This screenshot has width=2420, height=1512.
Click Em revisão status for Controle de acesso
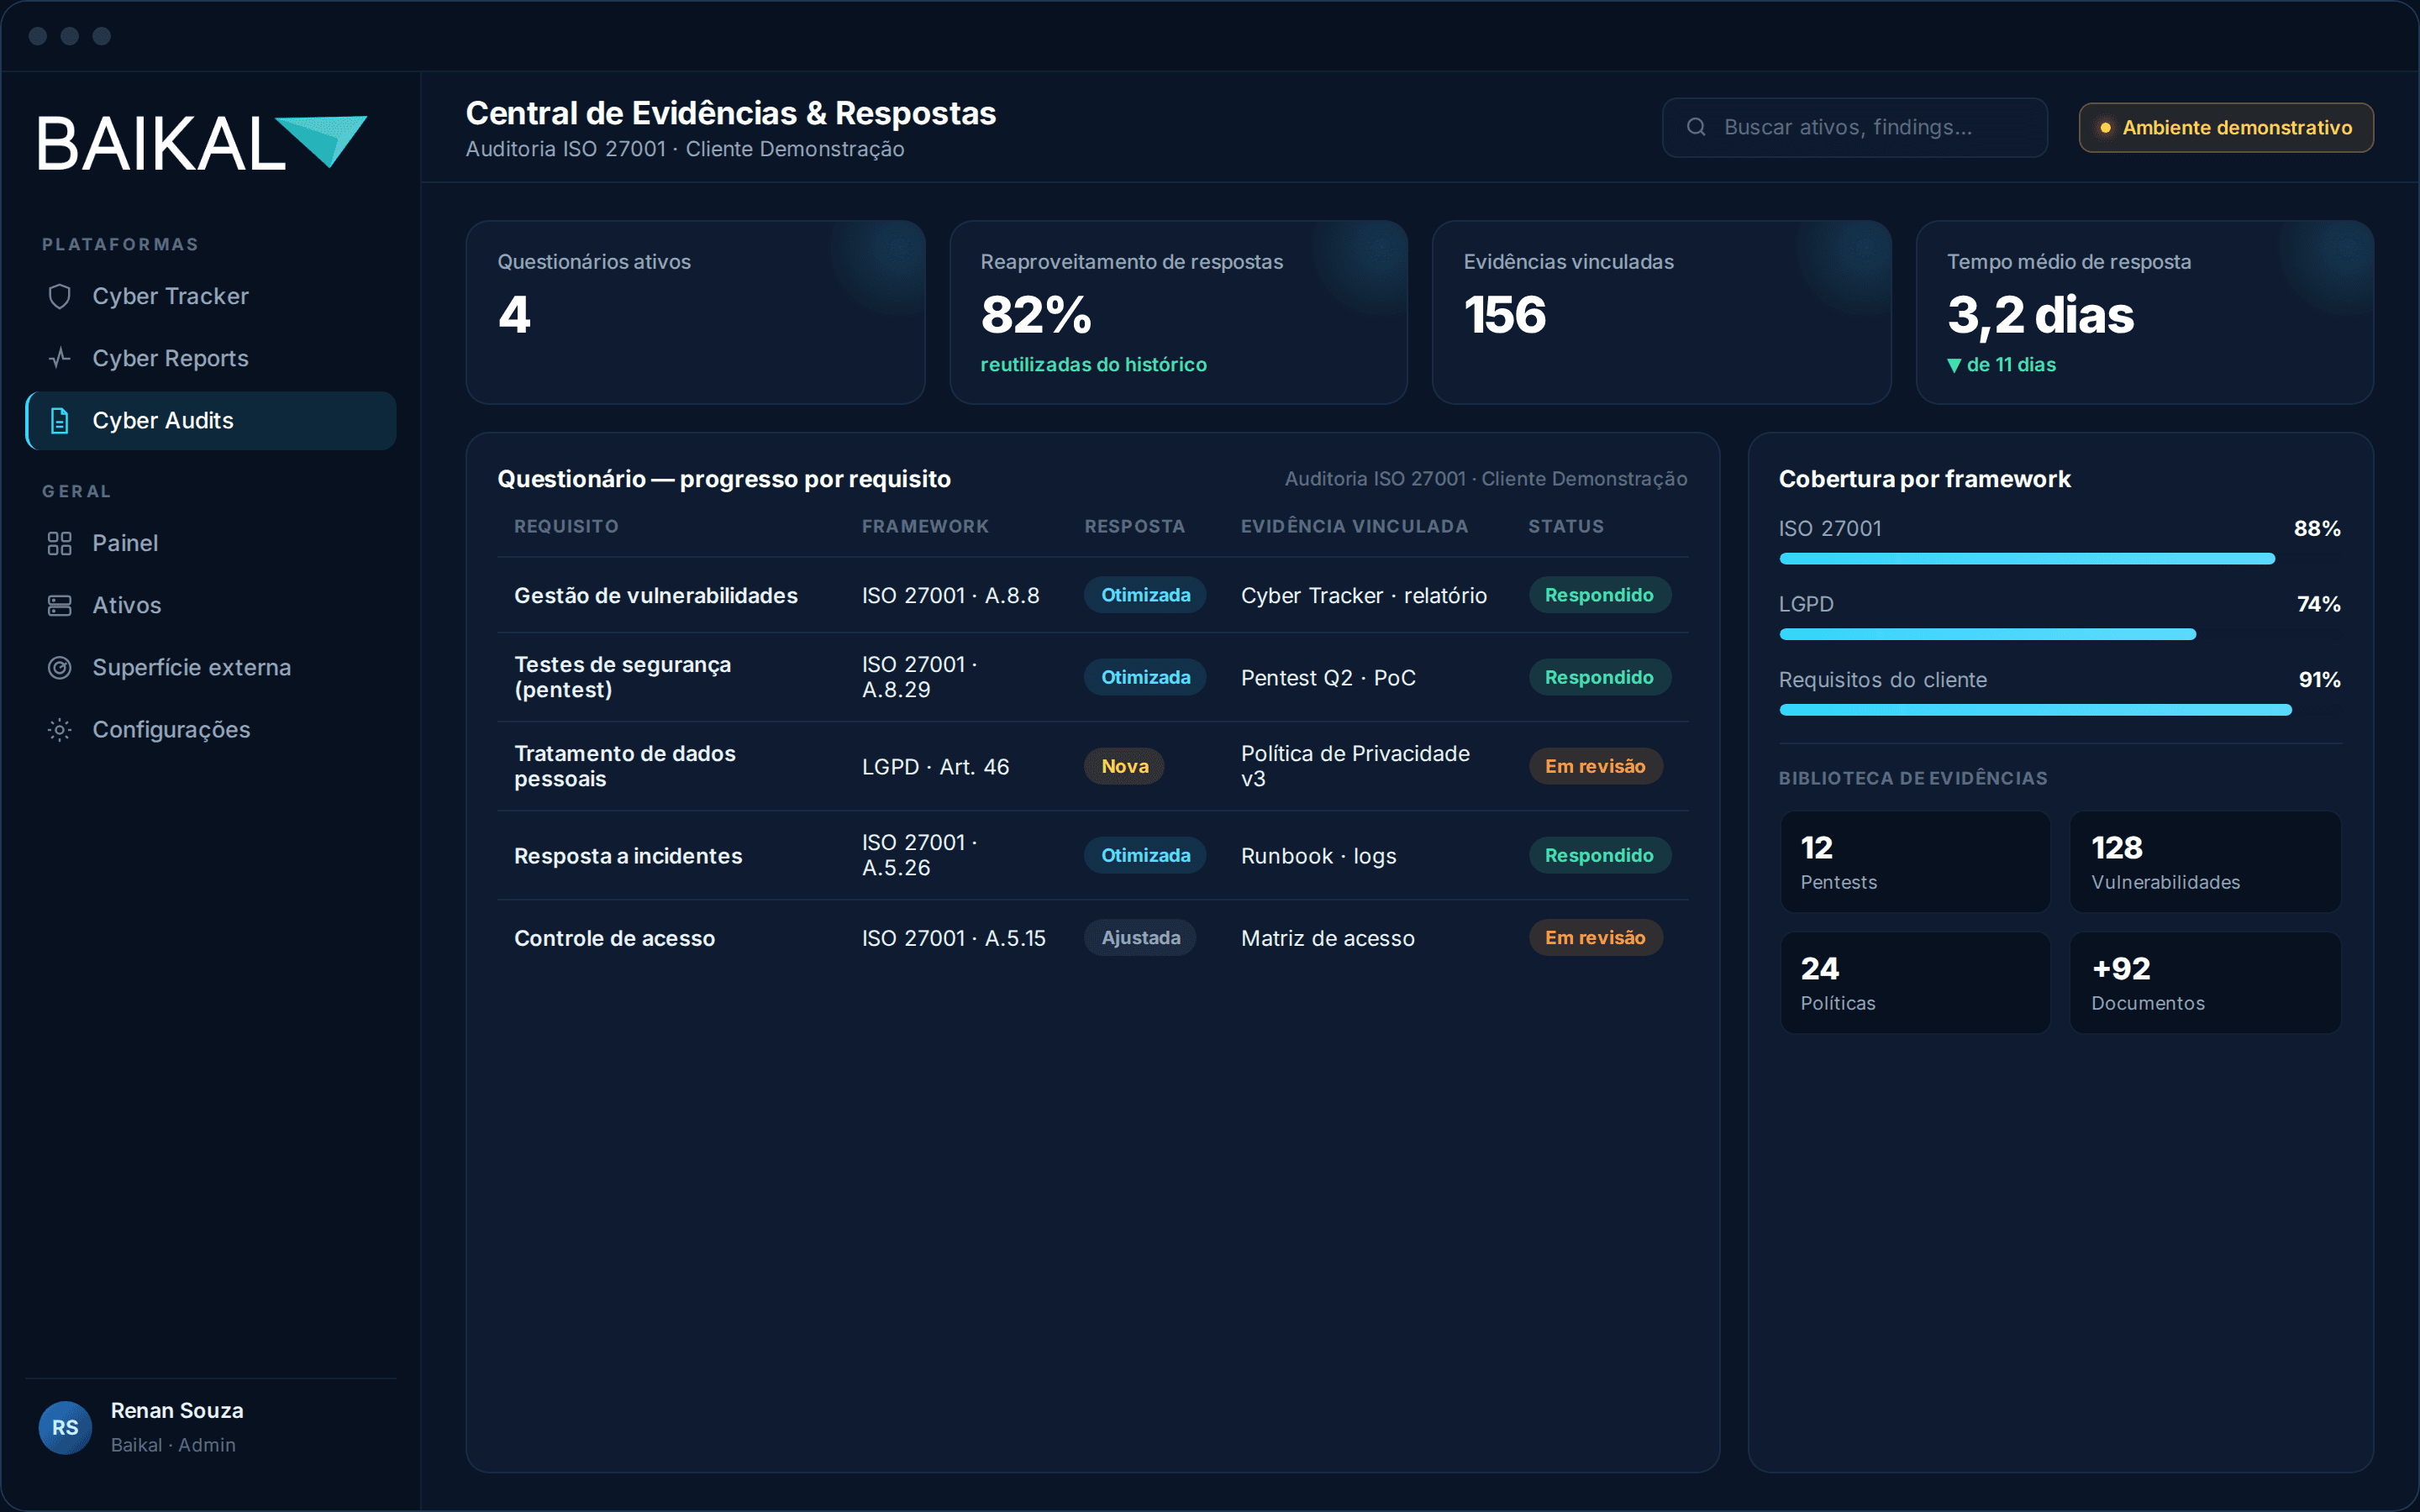[1595, 938]
